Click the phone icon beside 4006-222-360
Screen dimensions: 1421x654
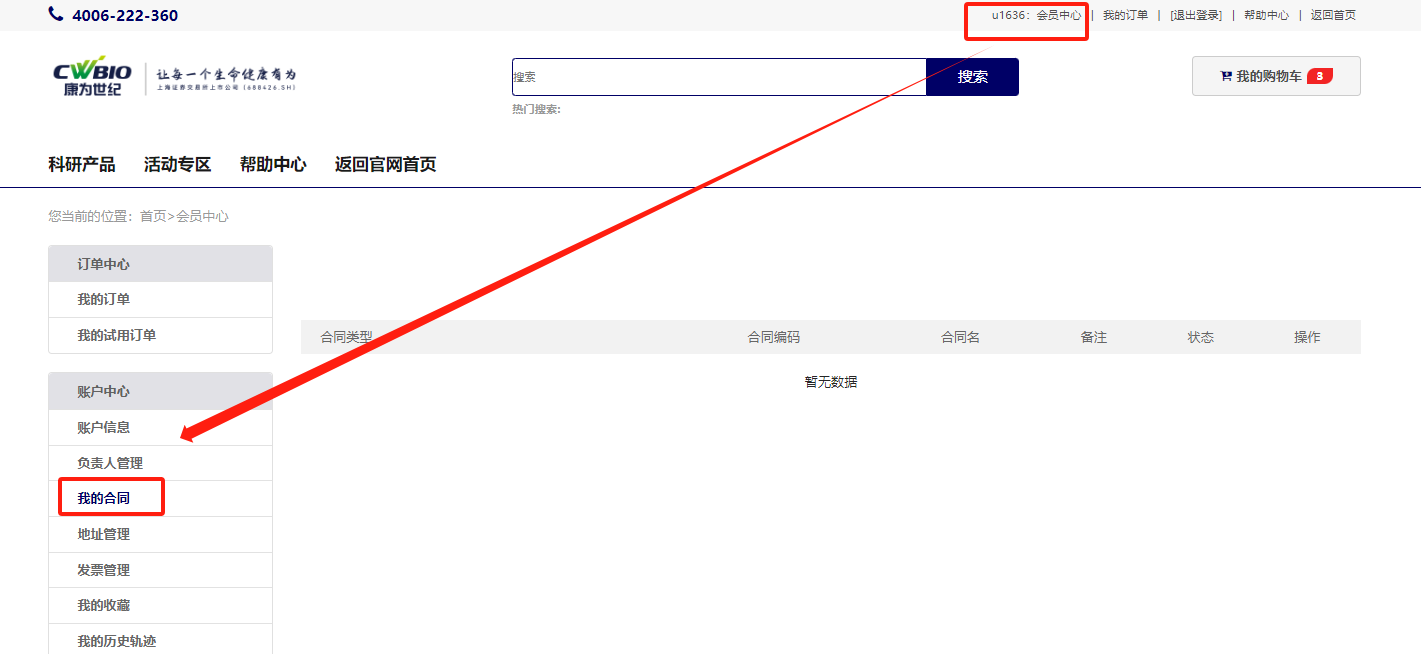tap(56, 15)
